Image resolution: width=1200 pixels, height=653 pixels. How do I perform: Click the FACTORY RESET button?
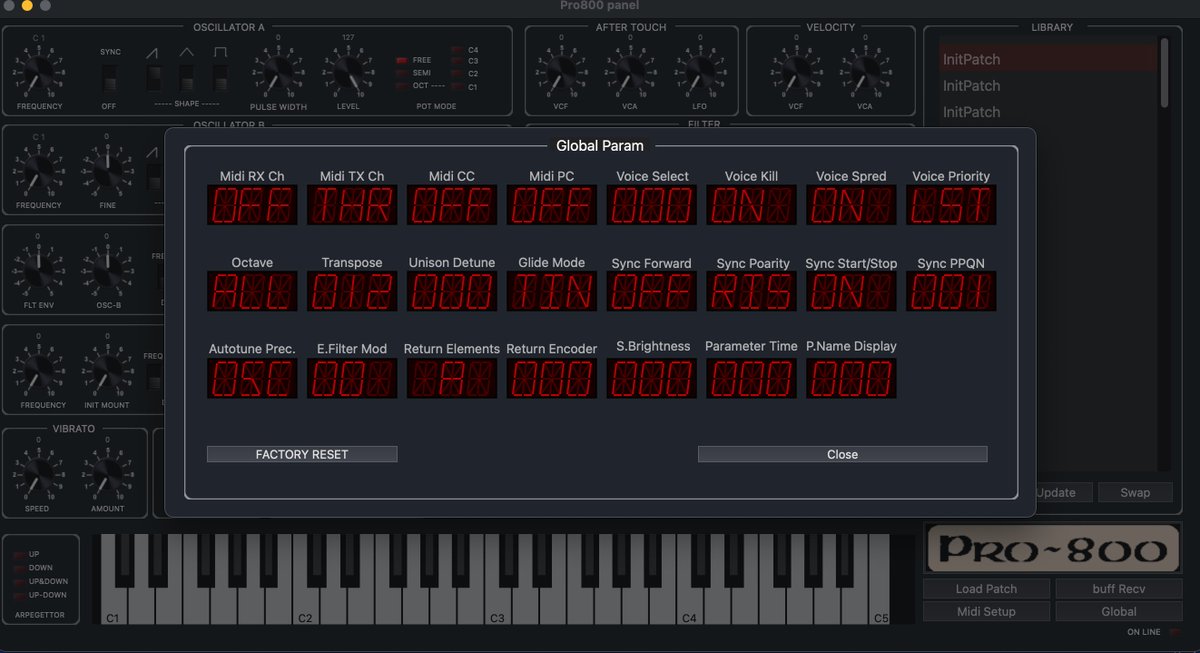[x=302, y=454]
